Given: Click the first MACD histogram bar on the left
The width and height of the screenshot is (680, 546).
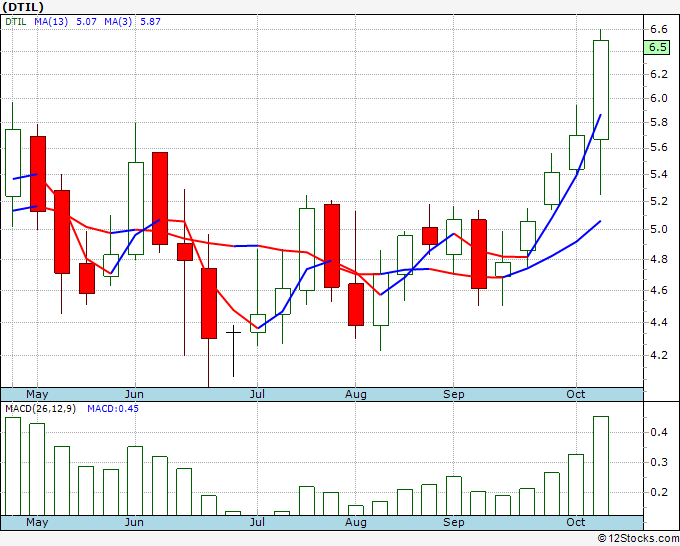Looking at the screenshot, I should pyautogui.click(x=13, y=466).
